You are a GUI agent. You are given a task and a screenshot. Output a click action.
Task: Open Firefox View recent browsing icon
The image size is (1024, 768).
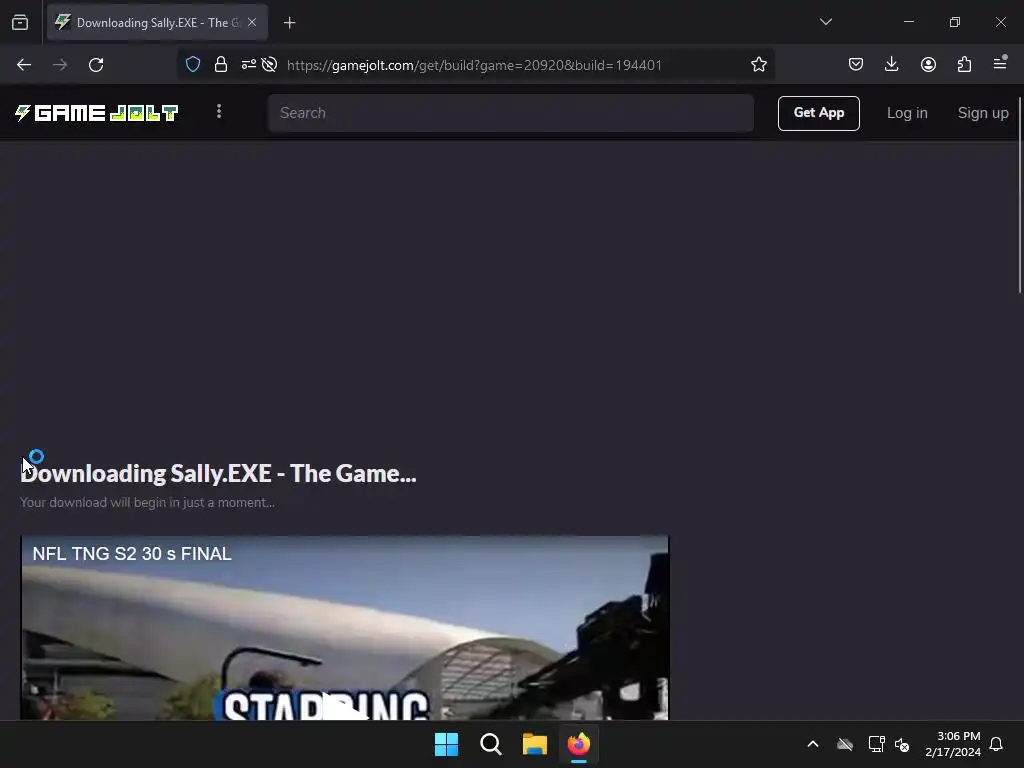(x=20, y=23)
